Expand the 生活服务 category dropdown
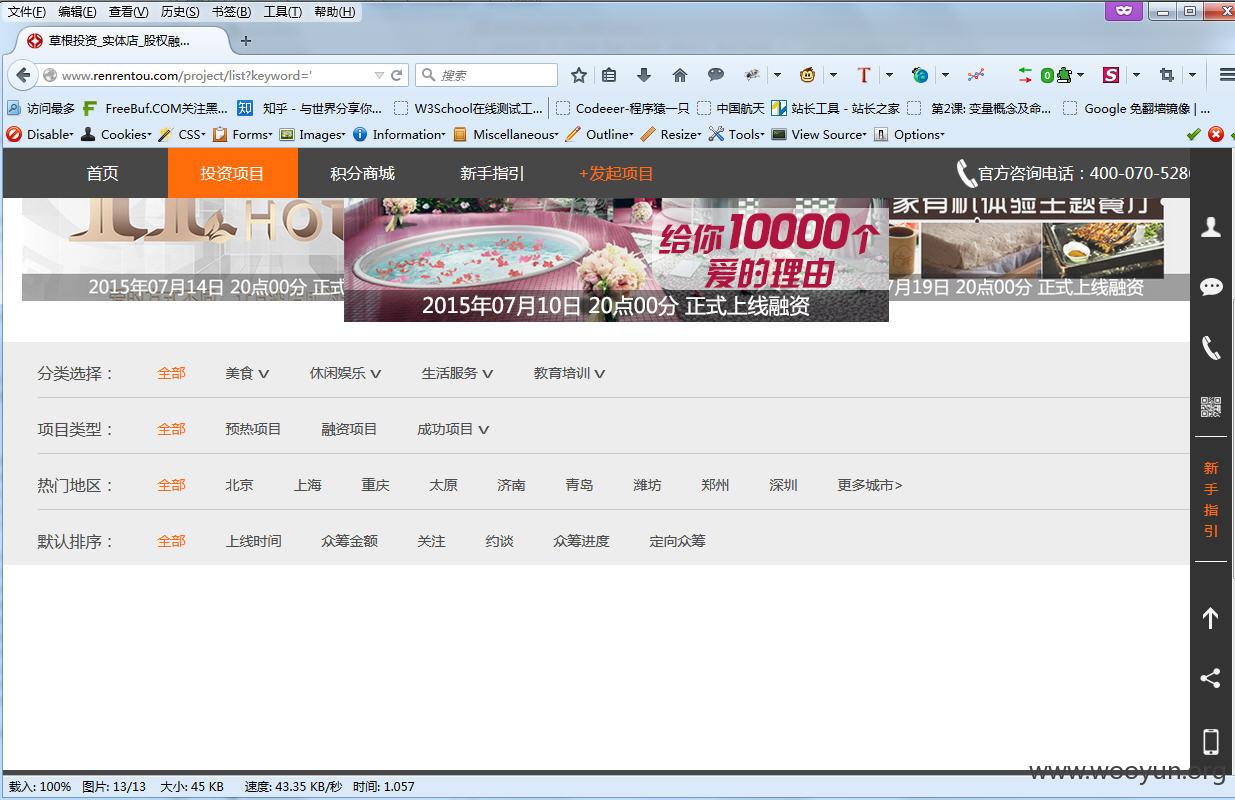The width and height of the screenshot is (1235, 800). coord(457,373)
